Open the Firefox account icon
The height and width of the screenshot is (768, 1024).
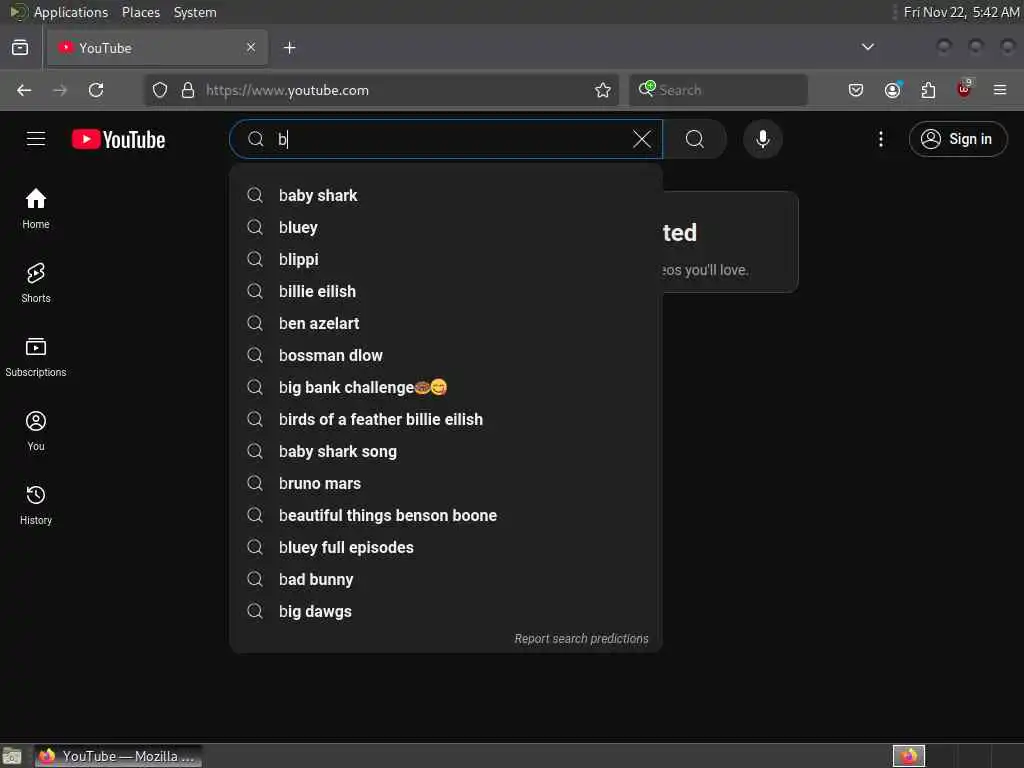893,90
